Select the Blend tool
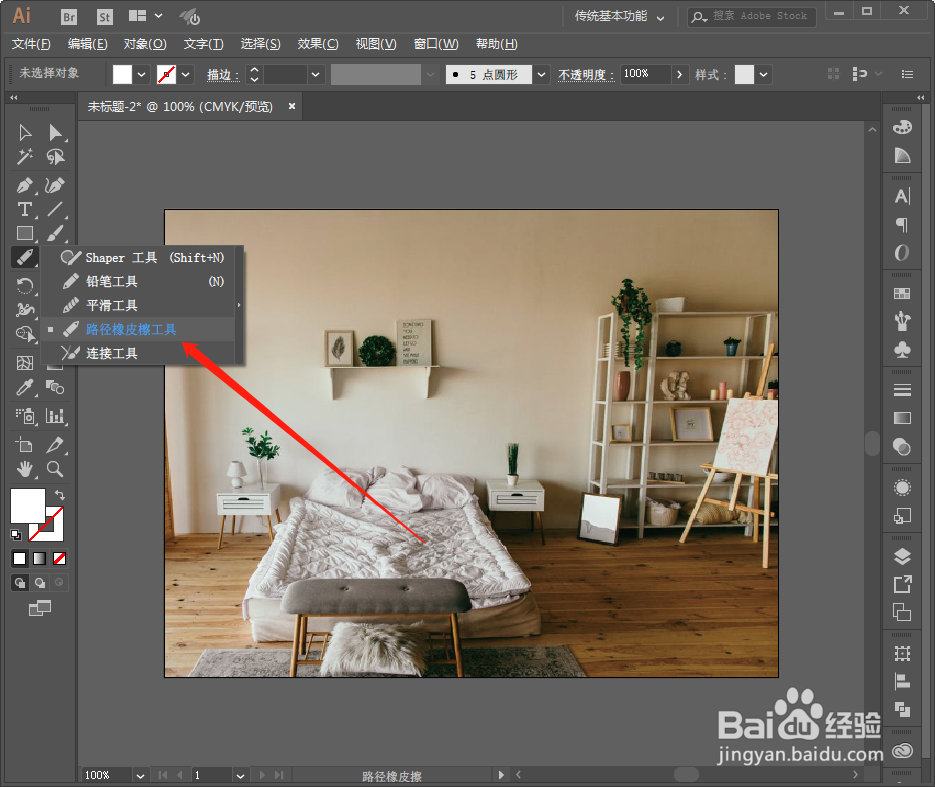This screenshot has width=935, height=787. coord(55,388)
